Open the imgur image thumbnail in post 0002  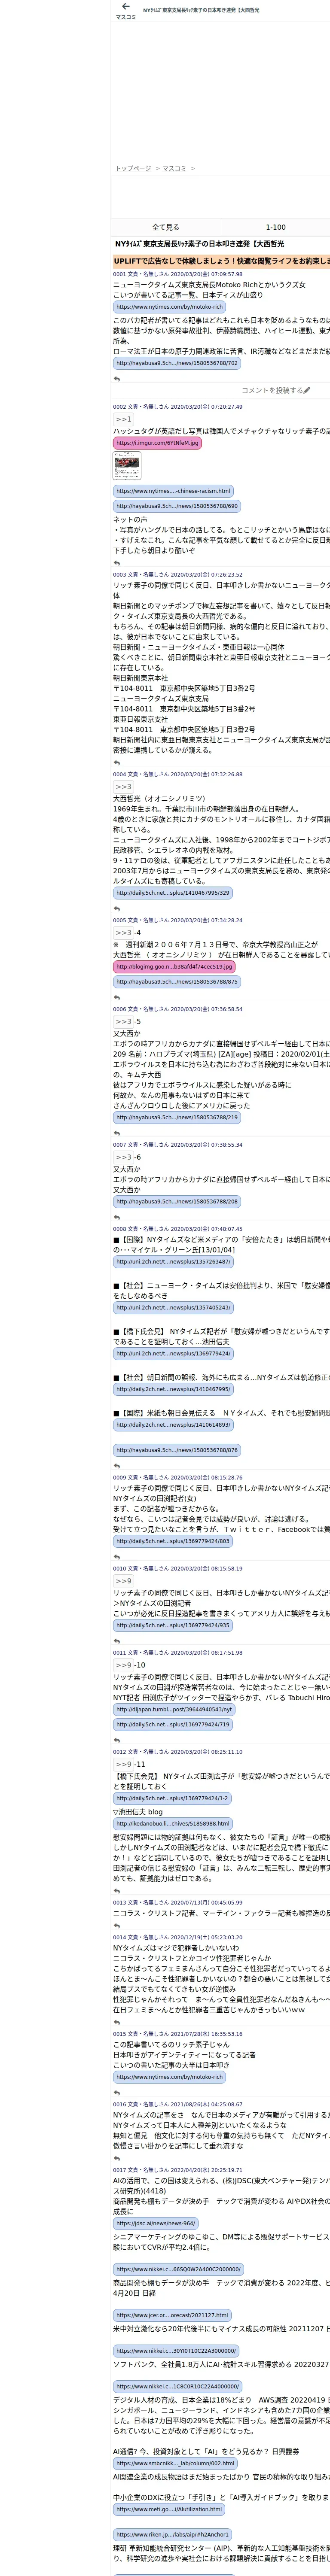pos(127,466)
